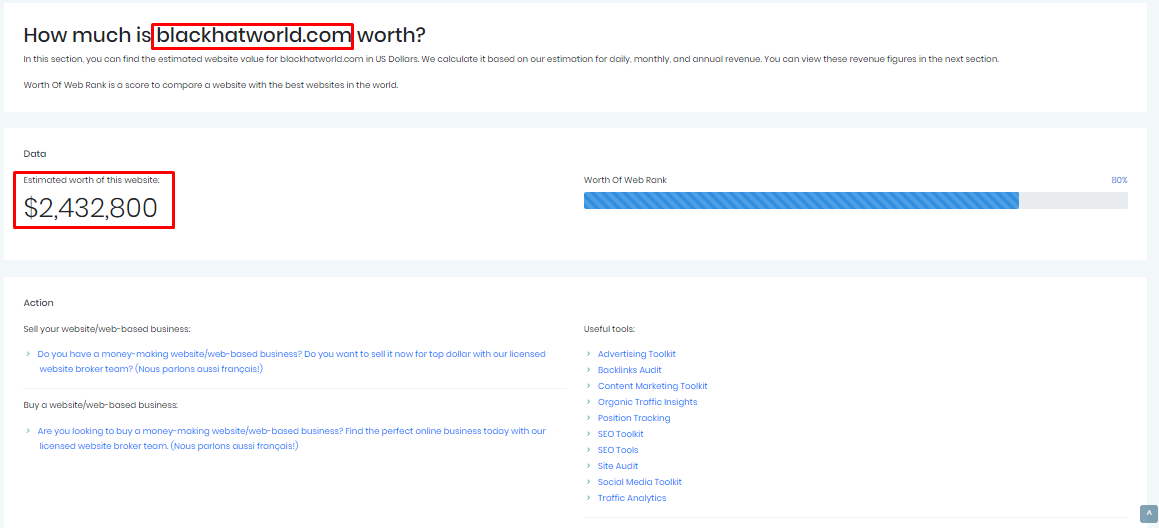Open the SEO Toolkit link
1159x528 pixels.
point(621,434)
